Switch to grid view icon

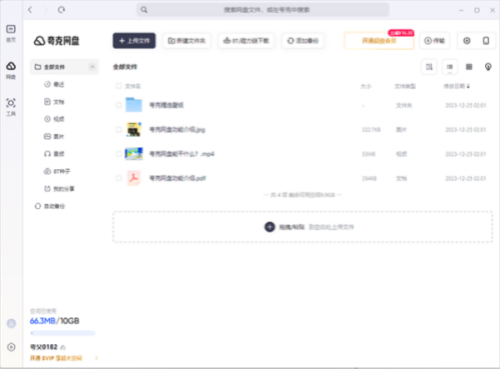point(469,67)
